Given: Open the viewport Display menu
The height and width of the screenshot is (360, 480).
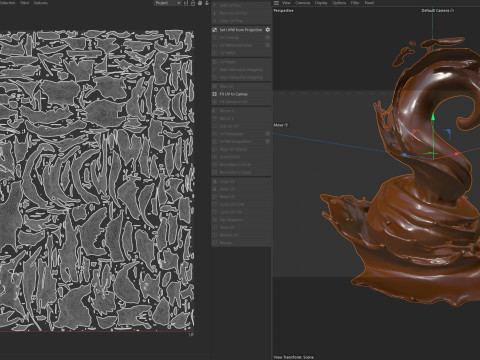Looking at the screenshot, I should pyautogui.click(x=321, y=3).
